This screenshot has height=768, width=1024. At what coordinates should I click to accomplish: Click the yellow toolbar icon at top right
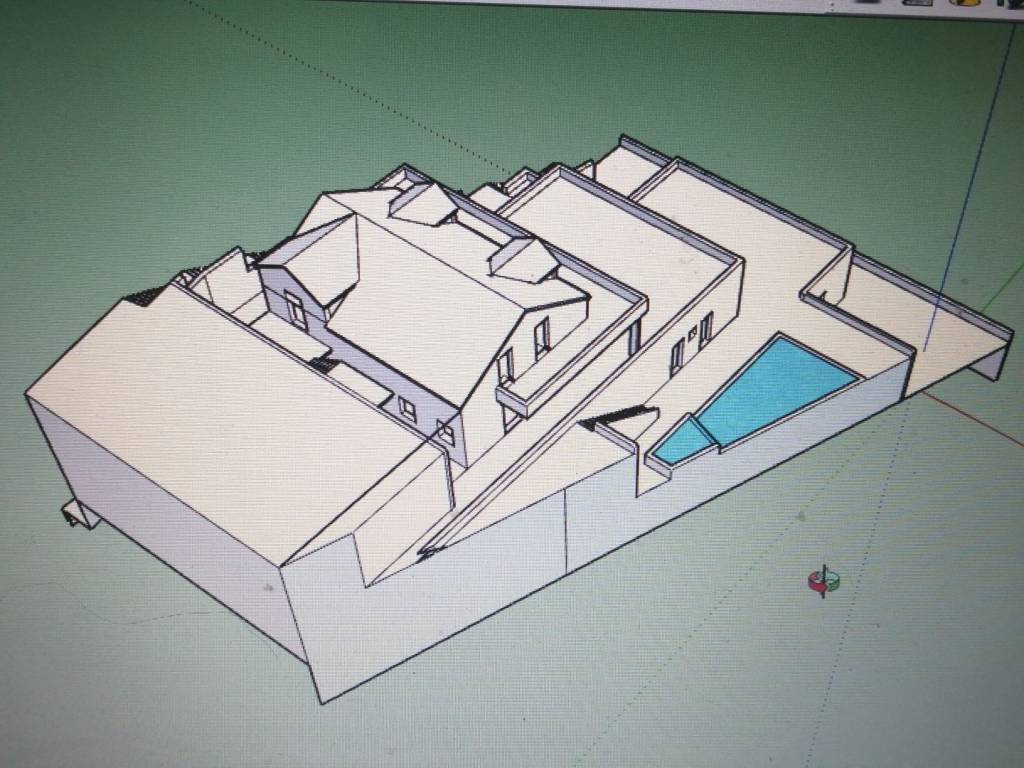pyautogui.click(x=967, y=3)
